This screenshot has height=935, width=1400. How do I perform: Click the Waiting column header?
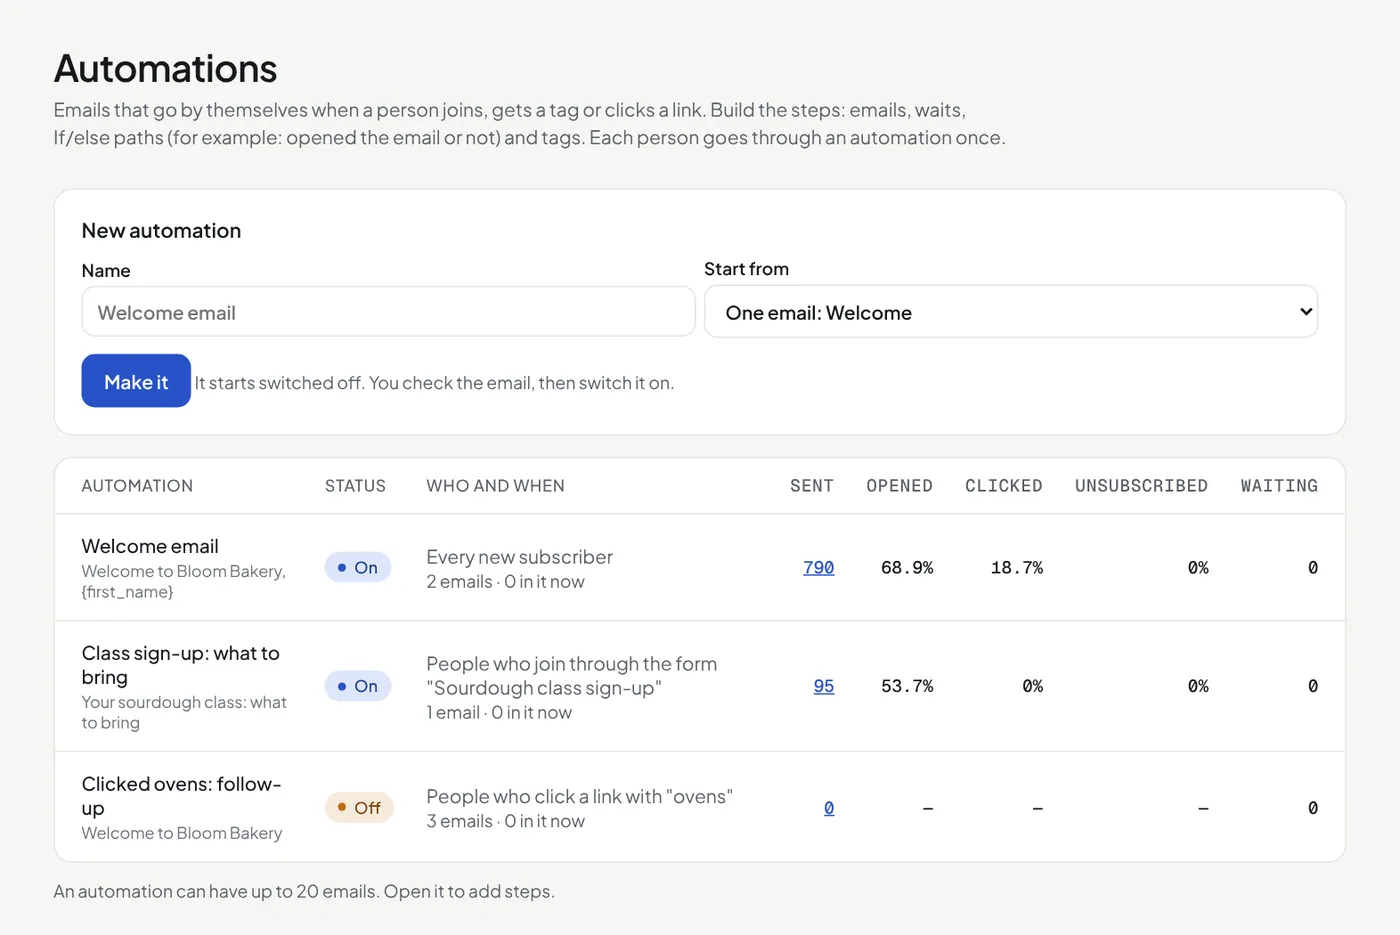(x=1279, y=486)
